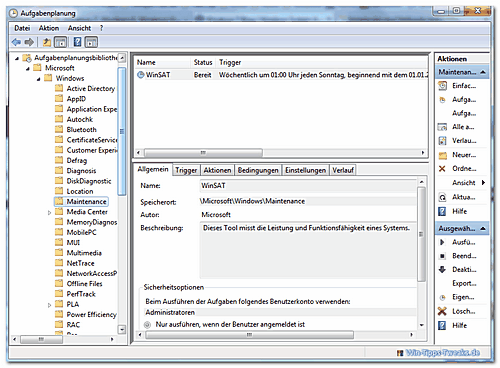The image size is (500, 368).
Task: Open the ? help menu
Action: 101,28
